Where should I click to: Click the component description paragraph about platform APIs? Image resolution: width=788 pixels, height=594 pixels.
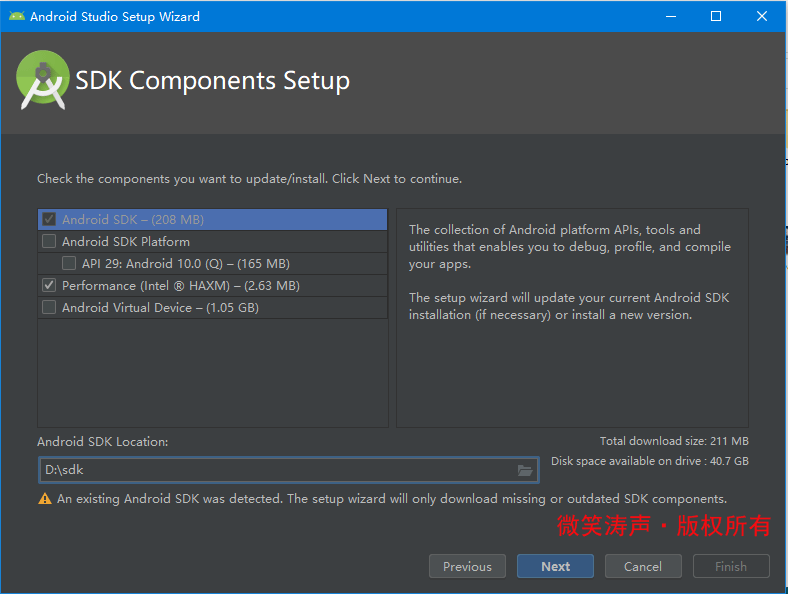(x=569, y=247)
